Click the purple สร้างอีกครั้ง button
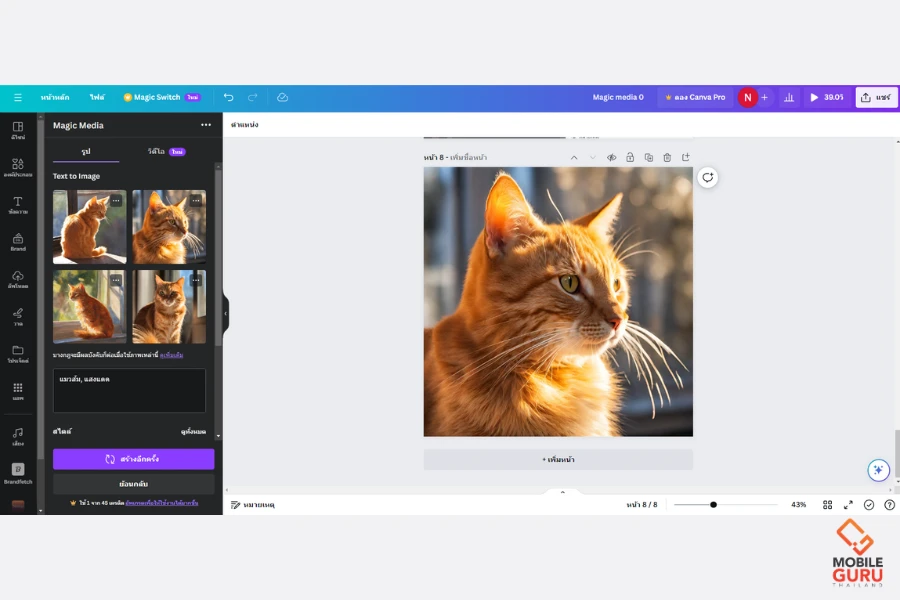Screen dimensions: 900x600 [133, 459]
